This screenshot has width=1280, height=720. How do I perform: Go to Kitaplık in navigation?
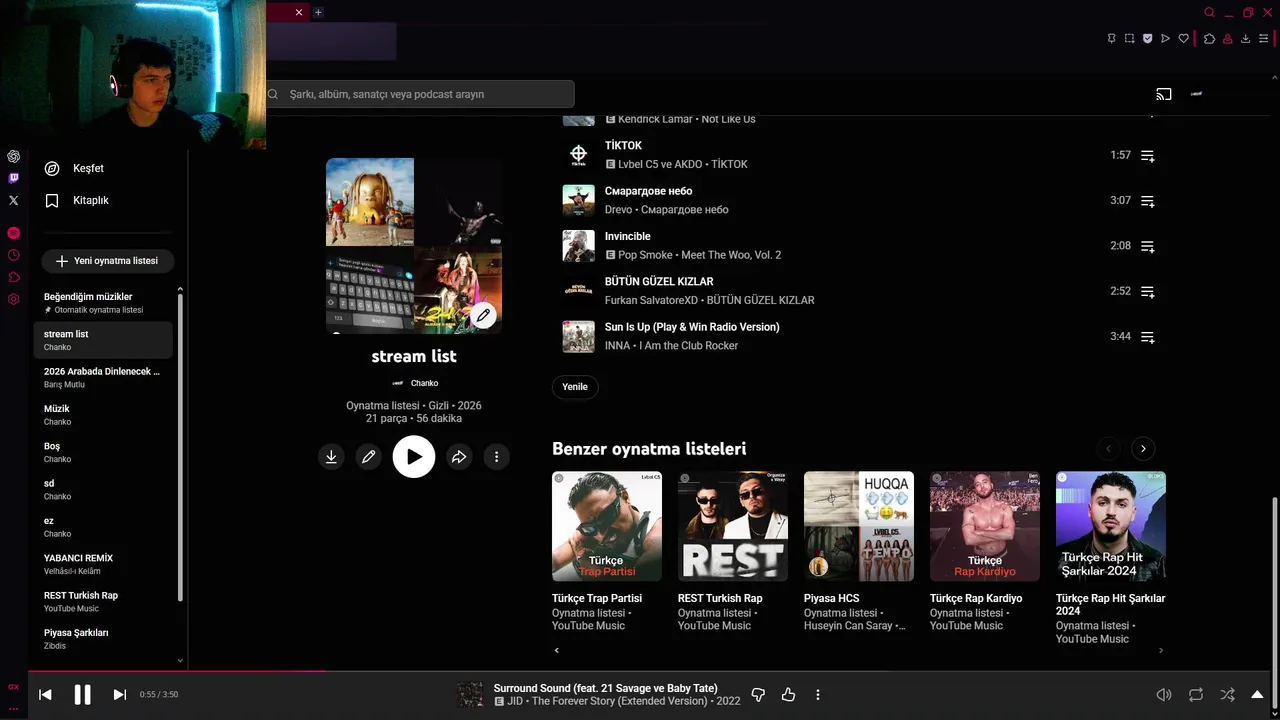(x=91, y=201)
